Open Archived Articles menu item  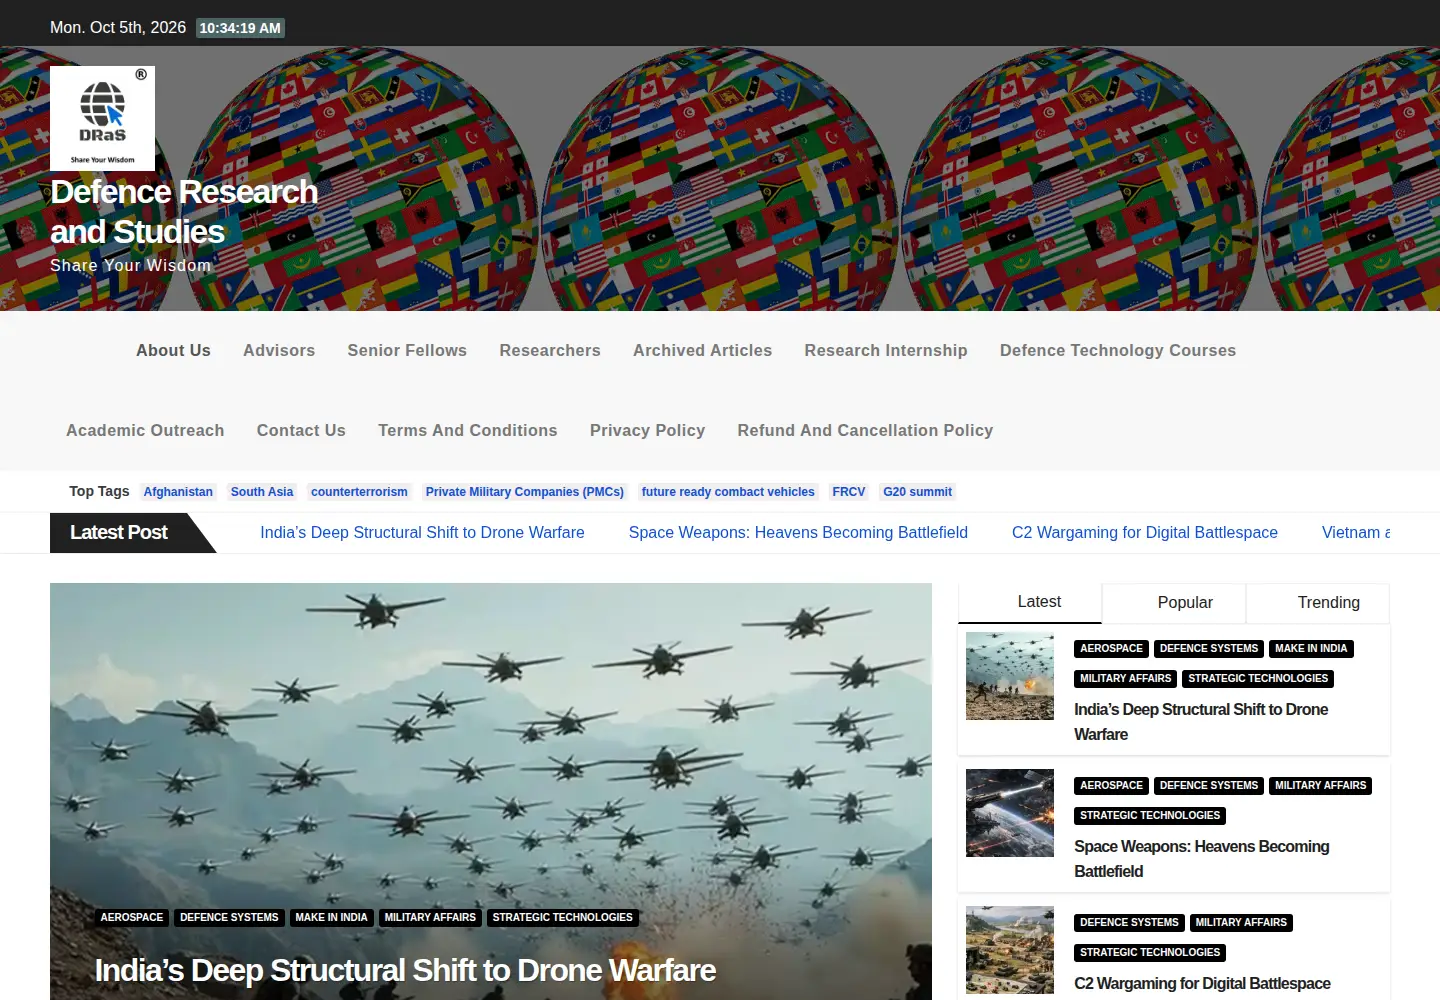coord(702,351)
